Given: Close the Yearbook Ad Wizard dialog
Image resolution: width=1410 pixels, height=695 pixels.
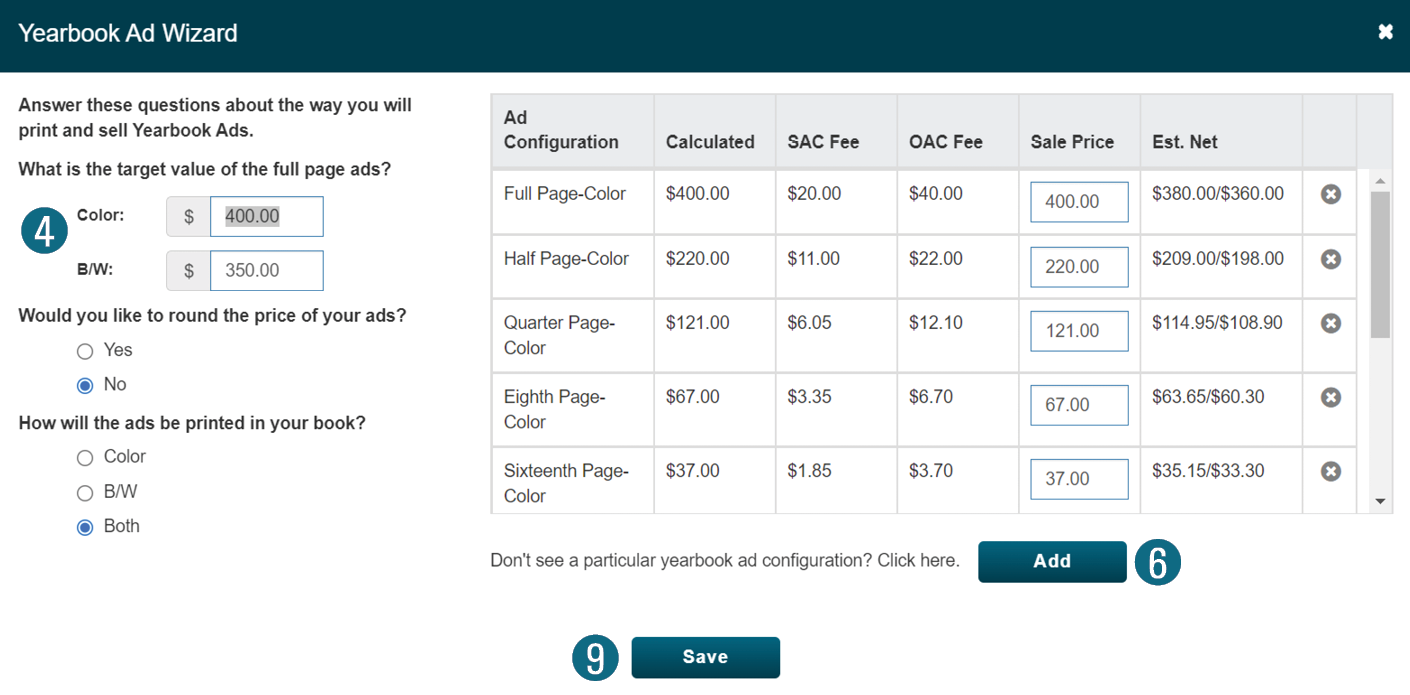Looking at the screenshot, I should [1385, 33].
